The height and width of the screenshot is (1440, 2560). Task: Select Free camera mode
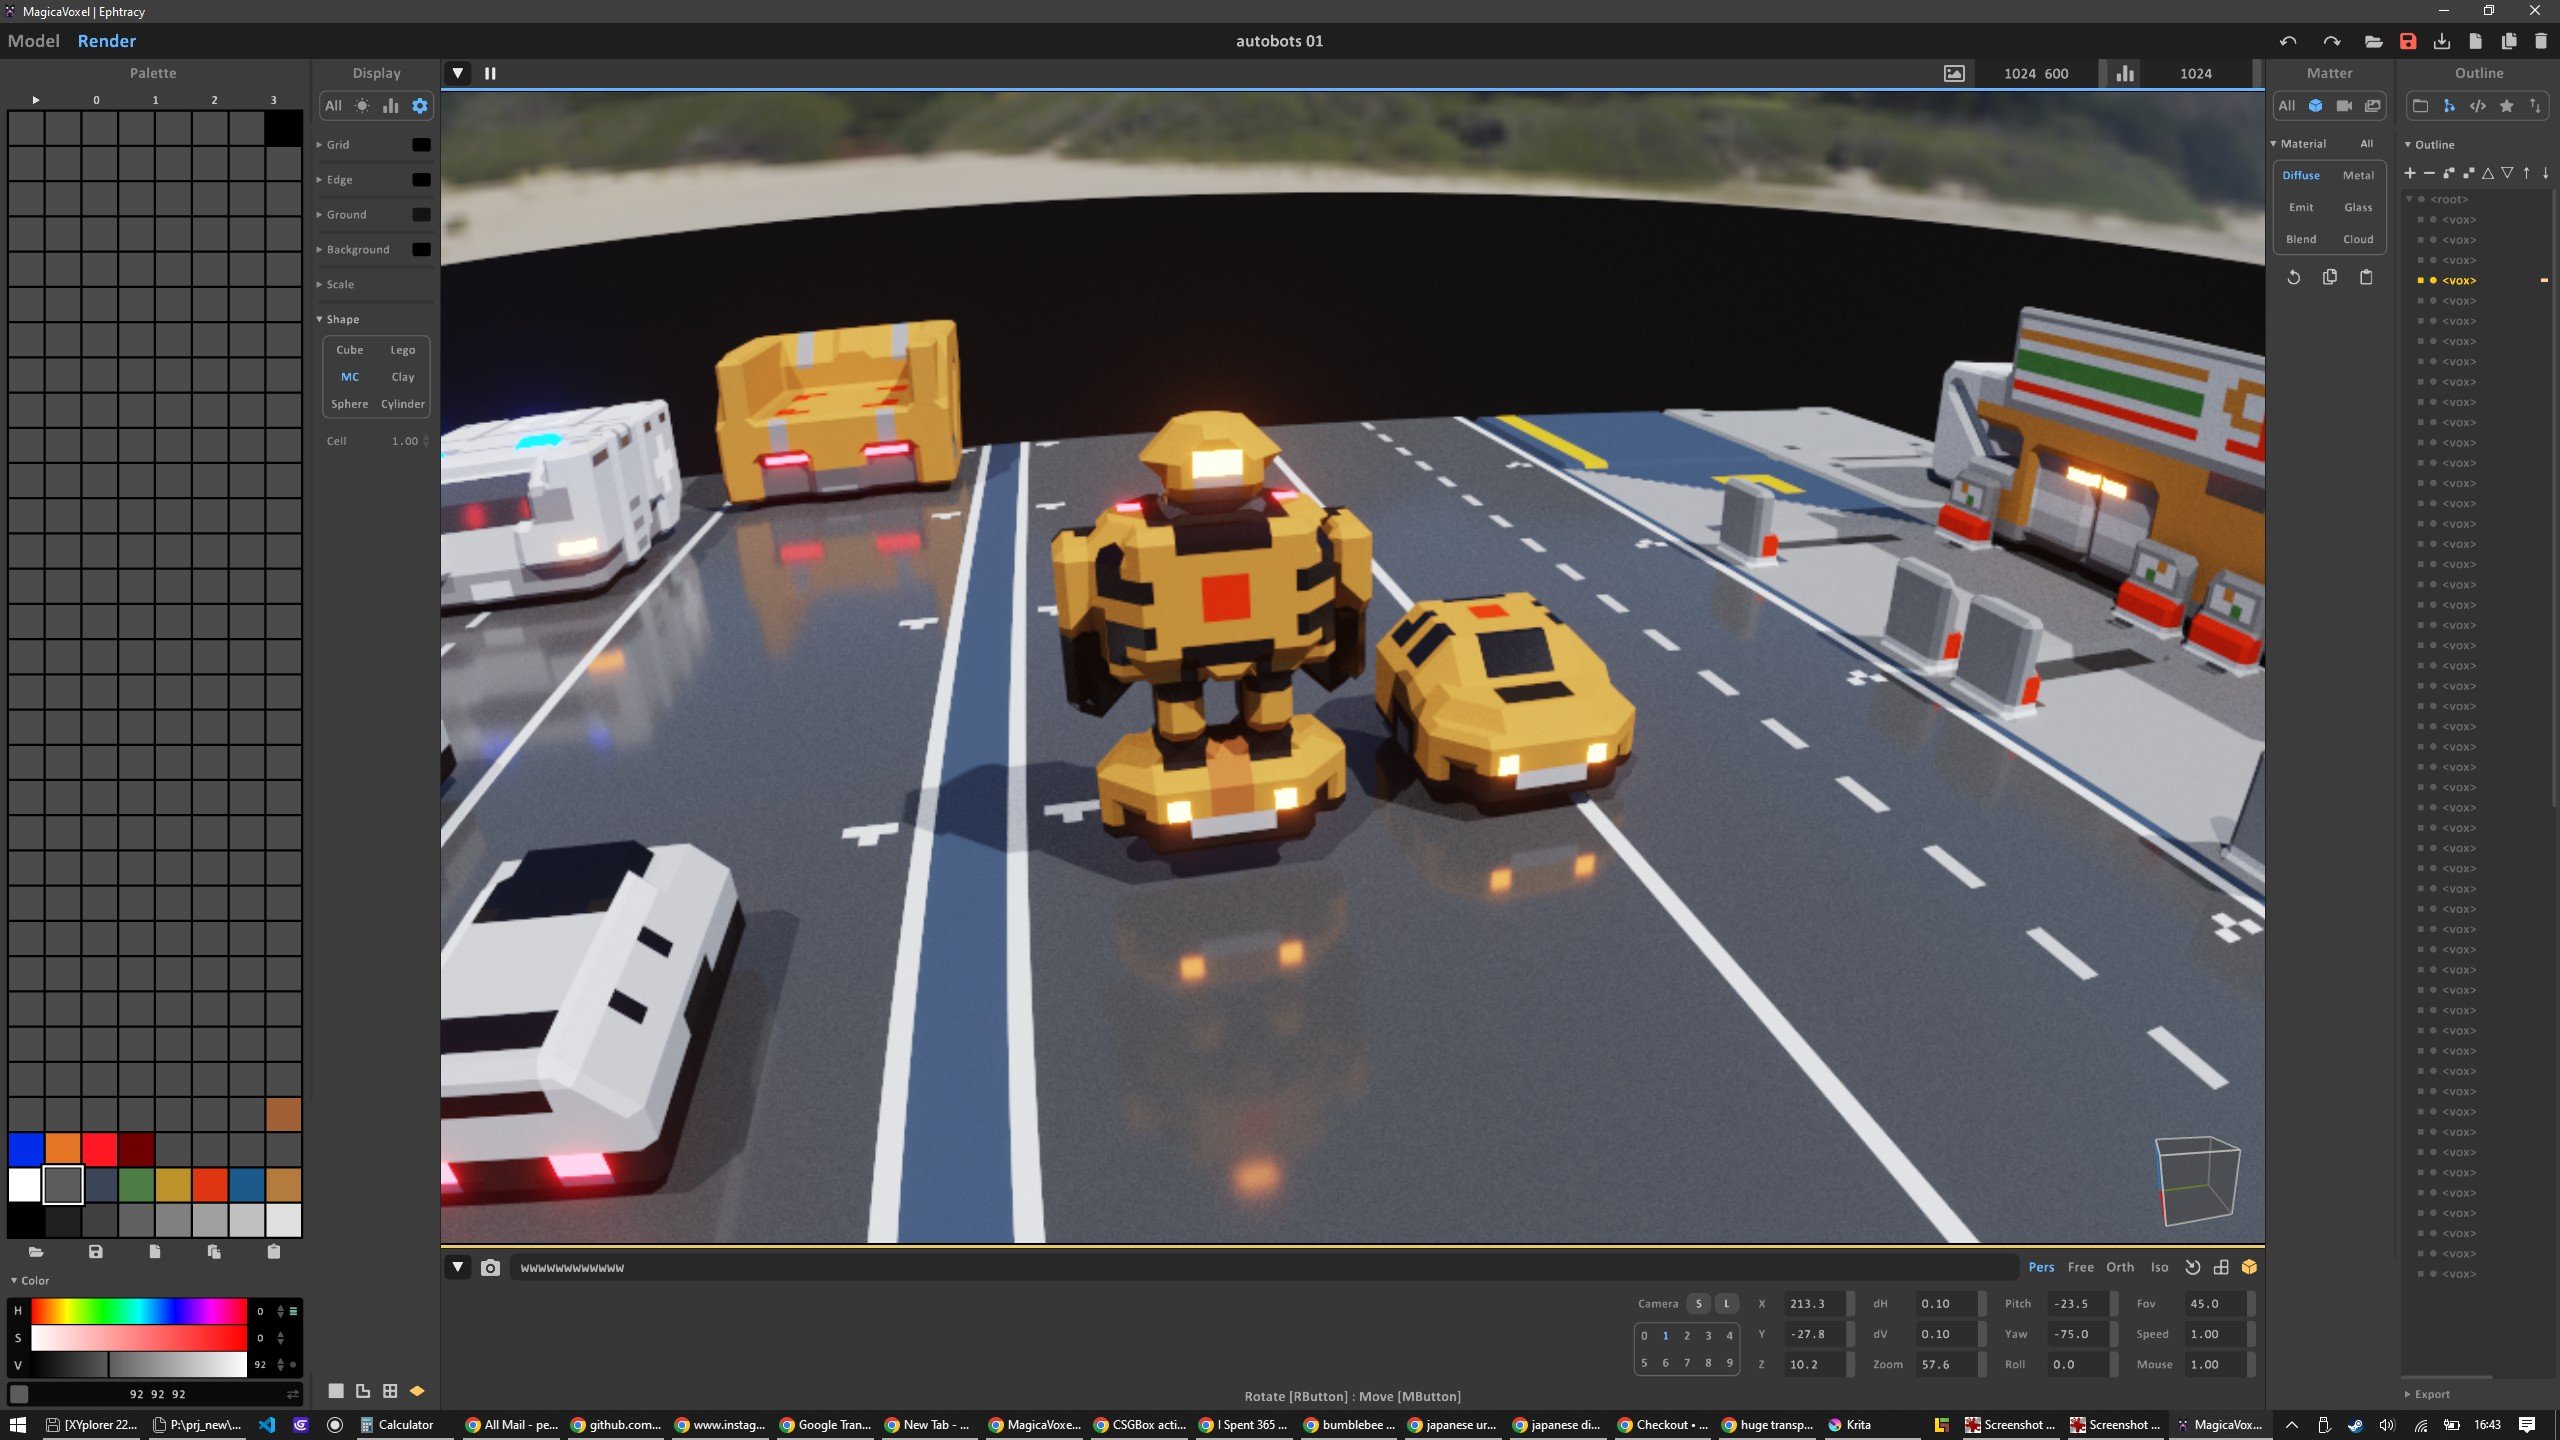coord(2080,1267)
